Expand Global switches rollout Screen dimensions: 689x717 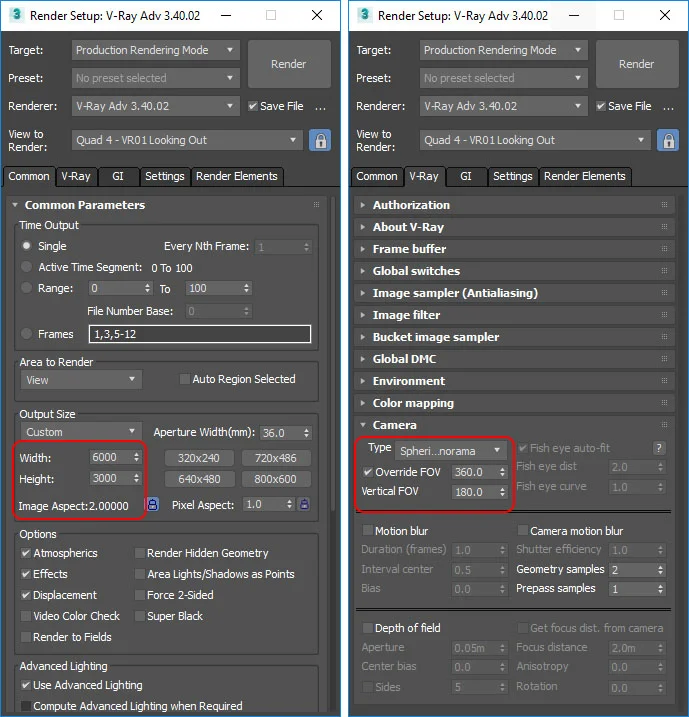514,271
